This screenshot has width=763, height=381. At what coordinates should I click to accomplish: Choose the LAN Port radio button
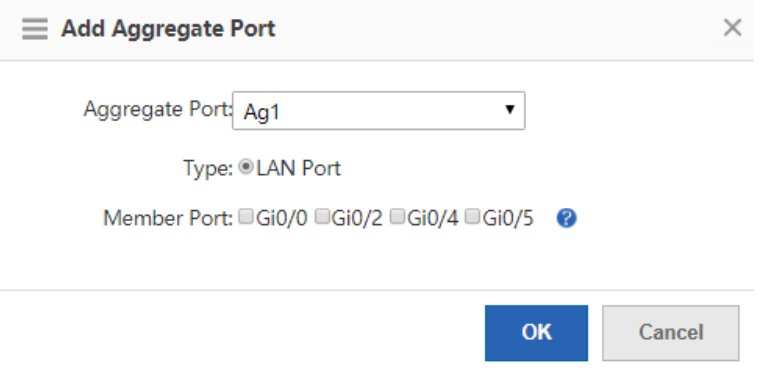pos(246,167)
